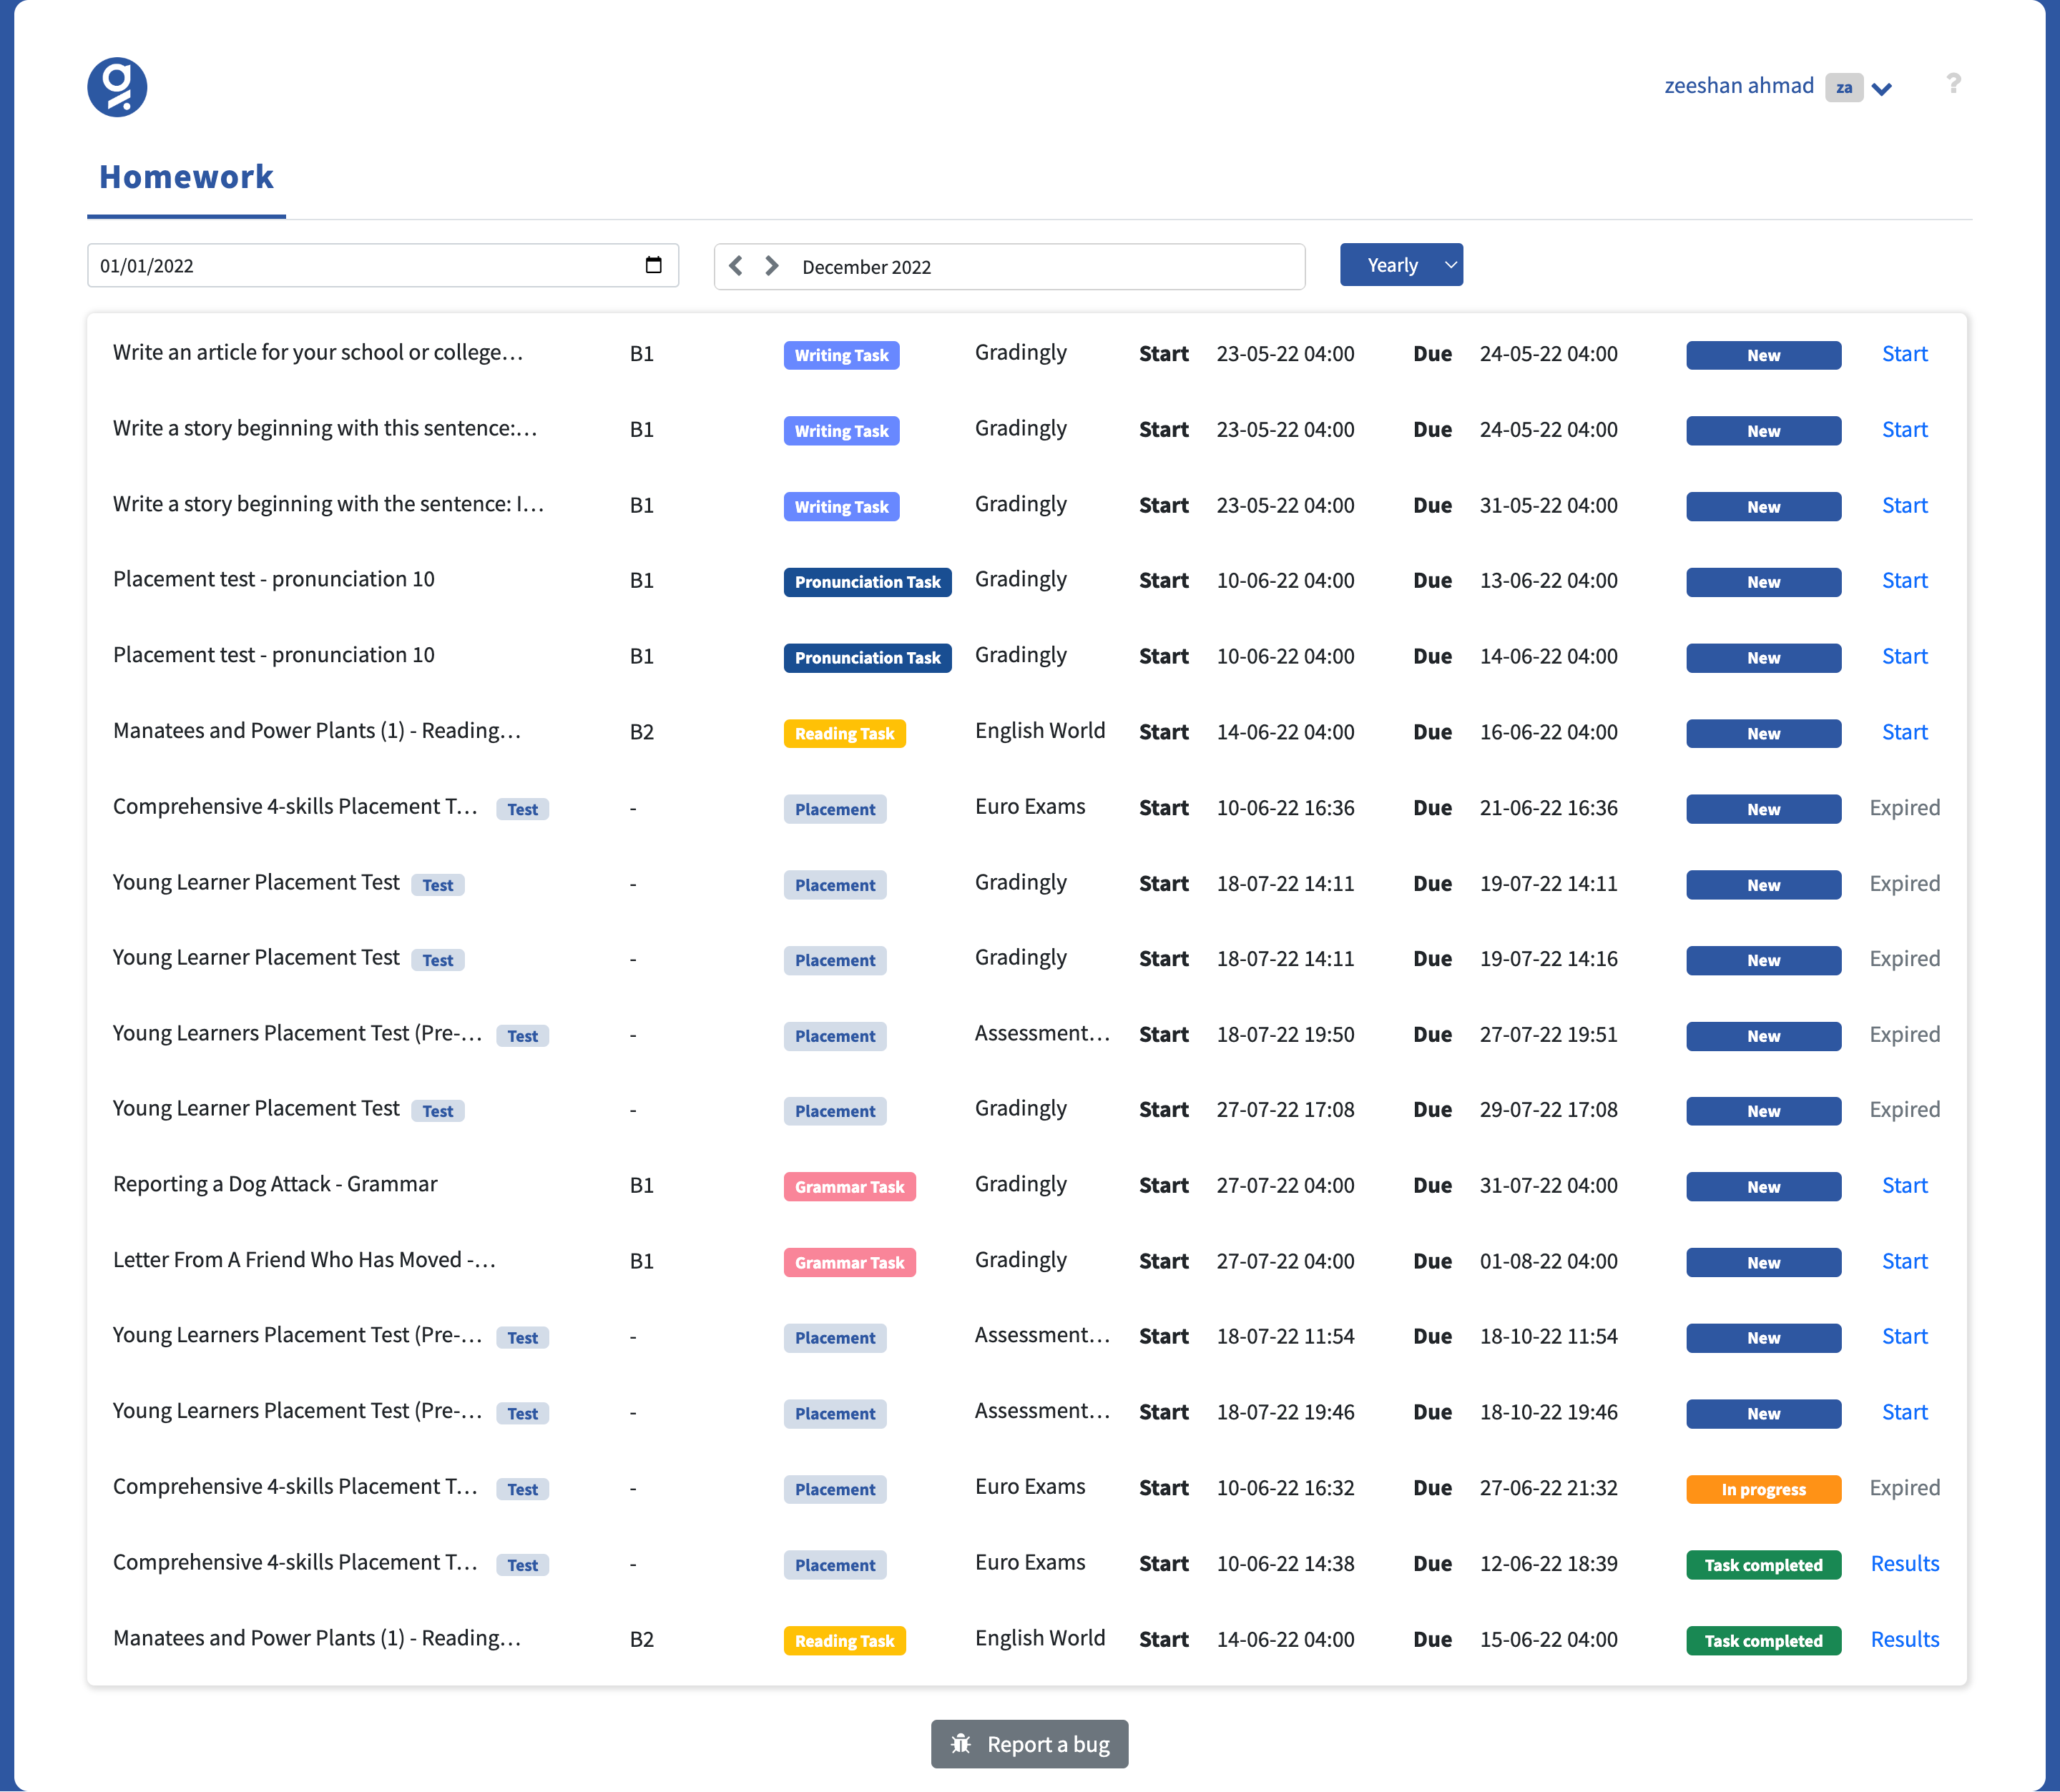This screenshot has width=2060, height=1792.
Task: Open the Yearly range dropdown
Action: click(1401, 265)
